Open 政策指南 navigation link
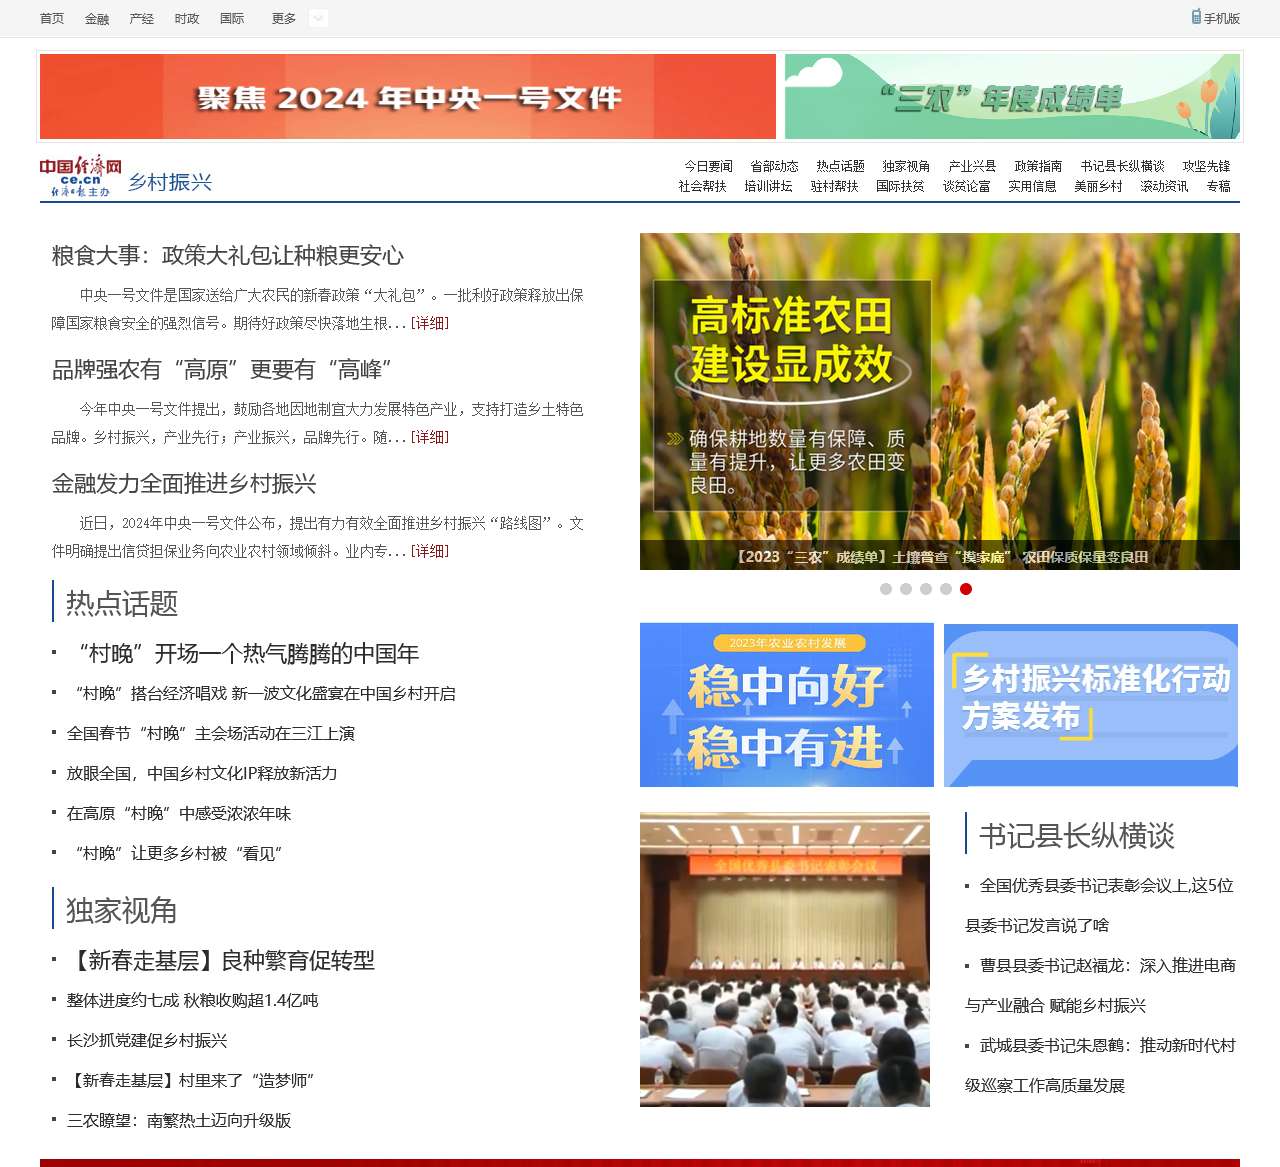 click(1038, 166)
